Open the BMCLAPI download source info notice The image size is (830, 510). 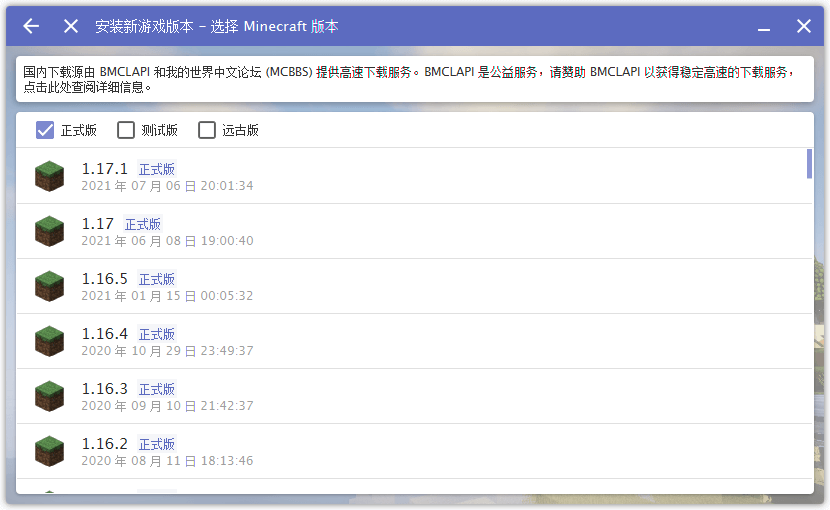[415, 79]
